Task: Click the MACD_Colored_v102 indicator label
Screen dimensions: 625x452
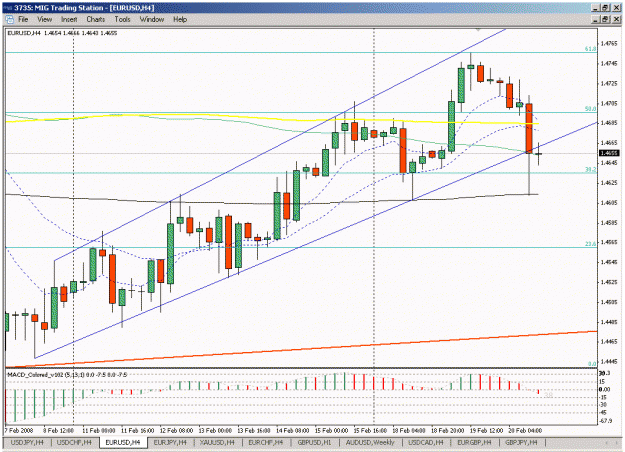Action: tap(67, 374)
